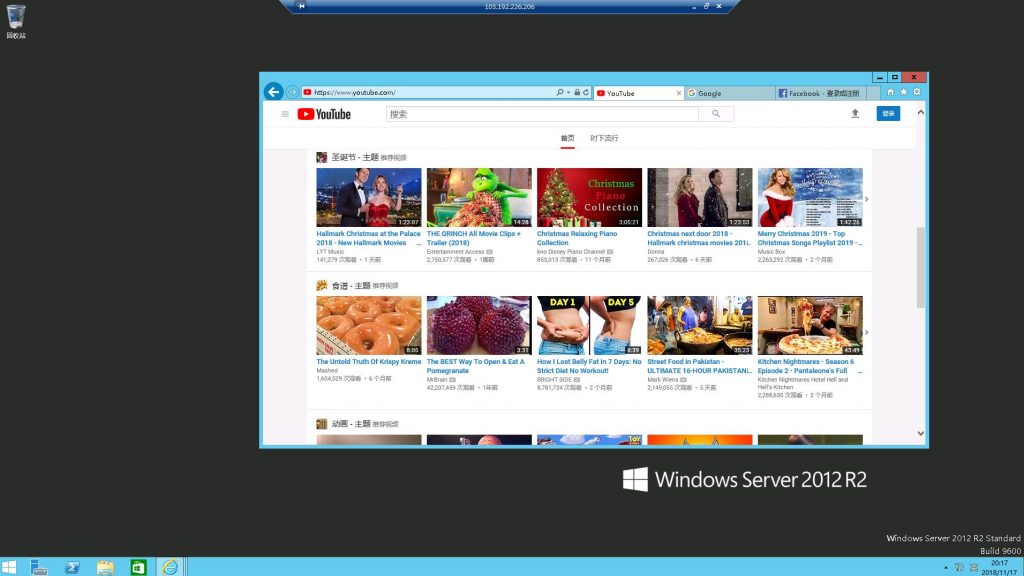The width and height of the screenshot is (1024, 576).
Task: Switch to the Facebook browser tab
Action: point(821,93)
